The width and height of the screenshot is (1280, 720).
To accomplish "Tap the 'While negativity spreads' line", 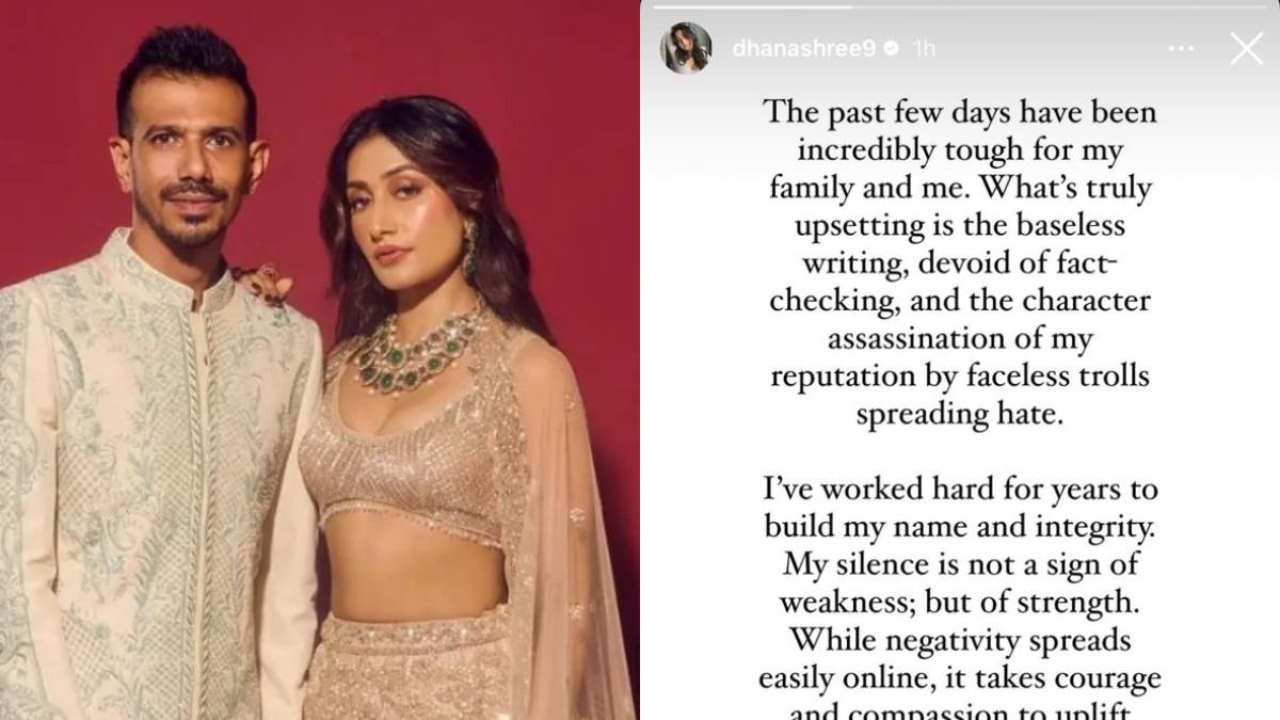I will pos(960,640).
